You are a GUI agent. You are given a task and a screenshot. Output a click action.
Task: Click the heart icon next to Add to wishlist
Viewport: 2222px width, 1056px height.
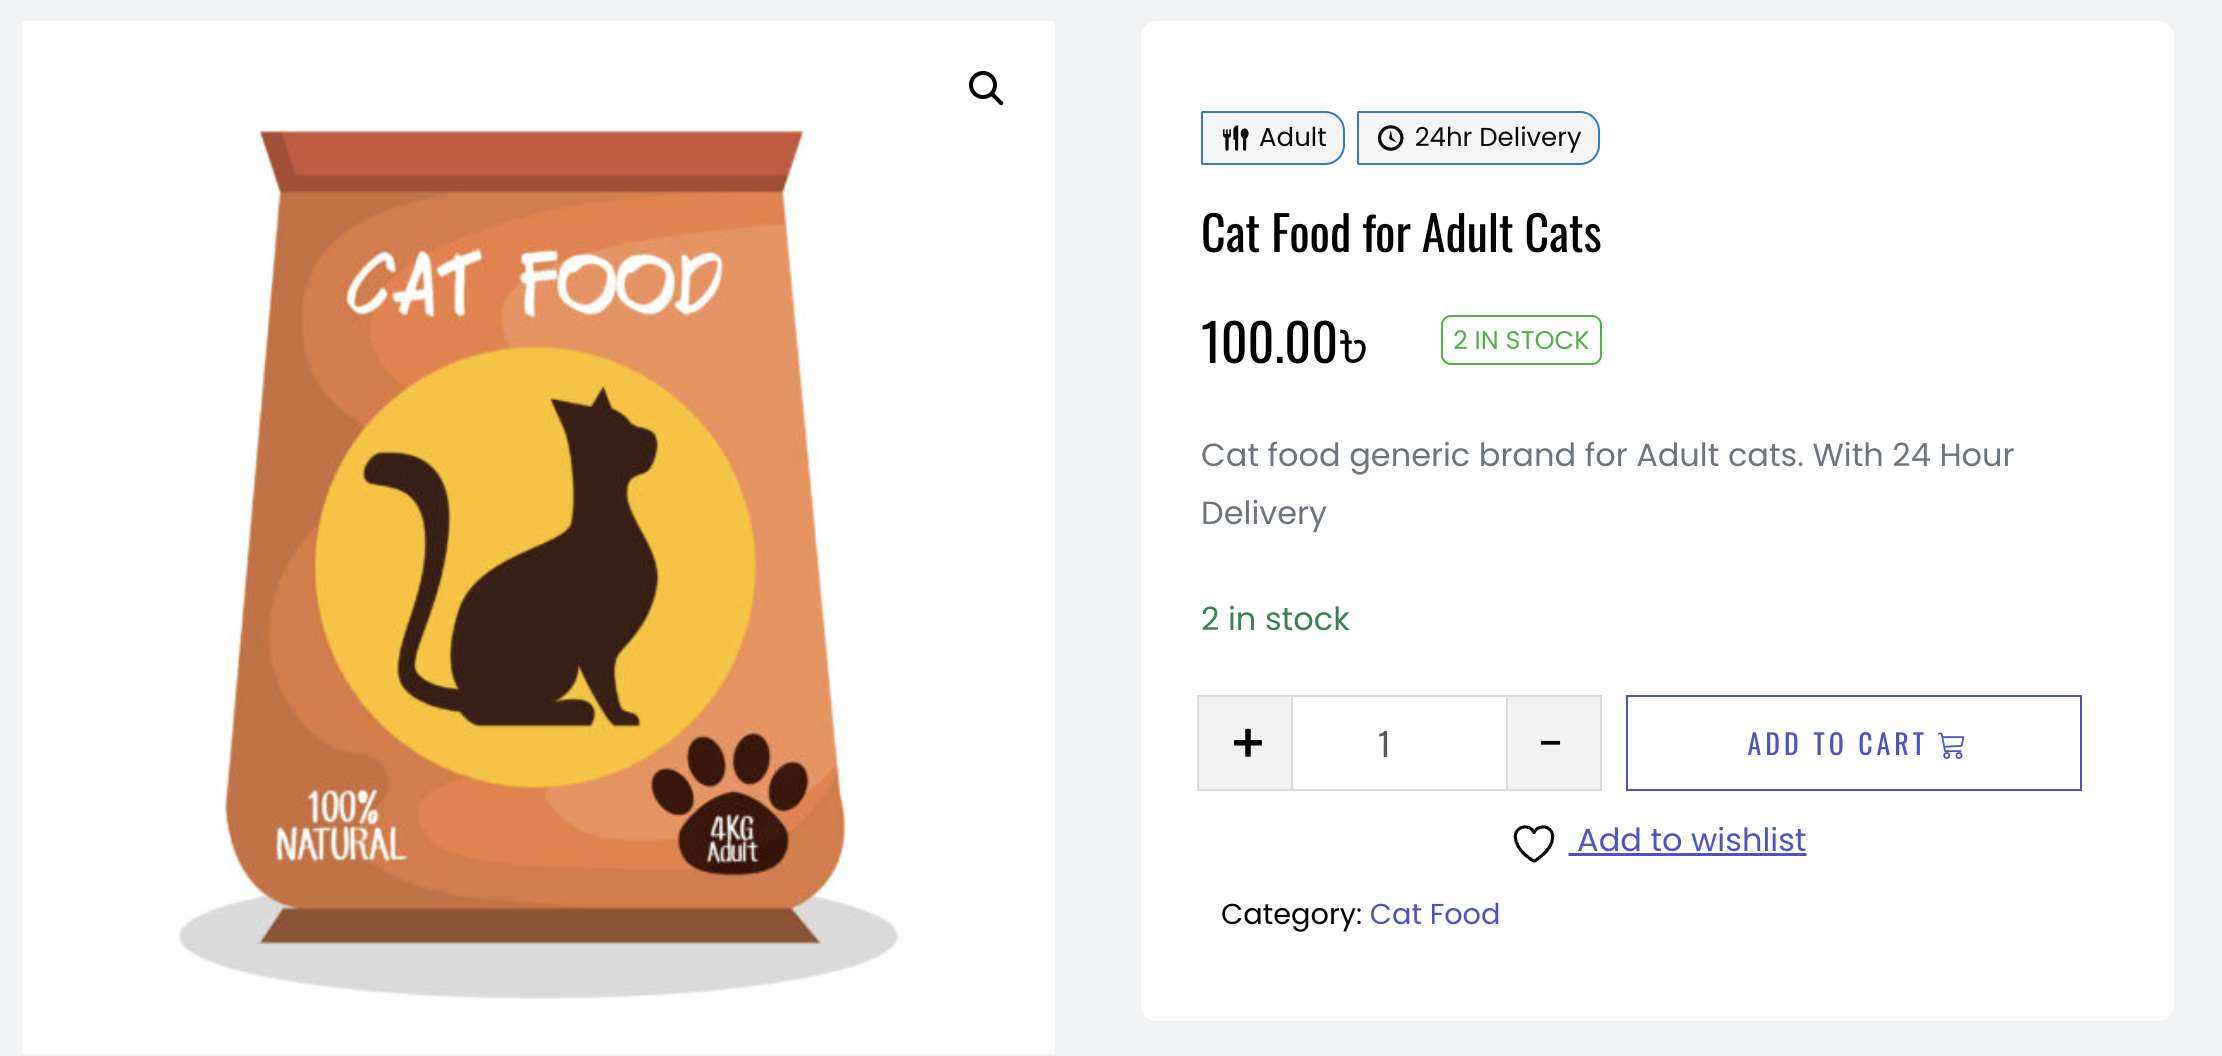point(1533,843)
